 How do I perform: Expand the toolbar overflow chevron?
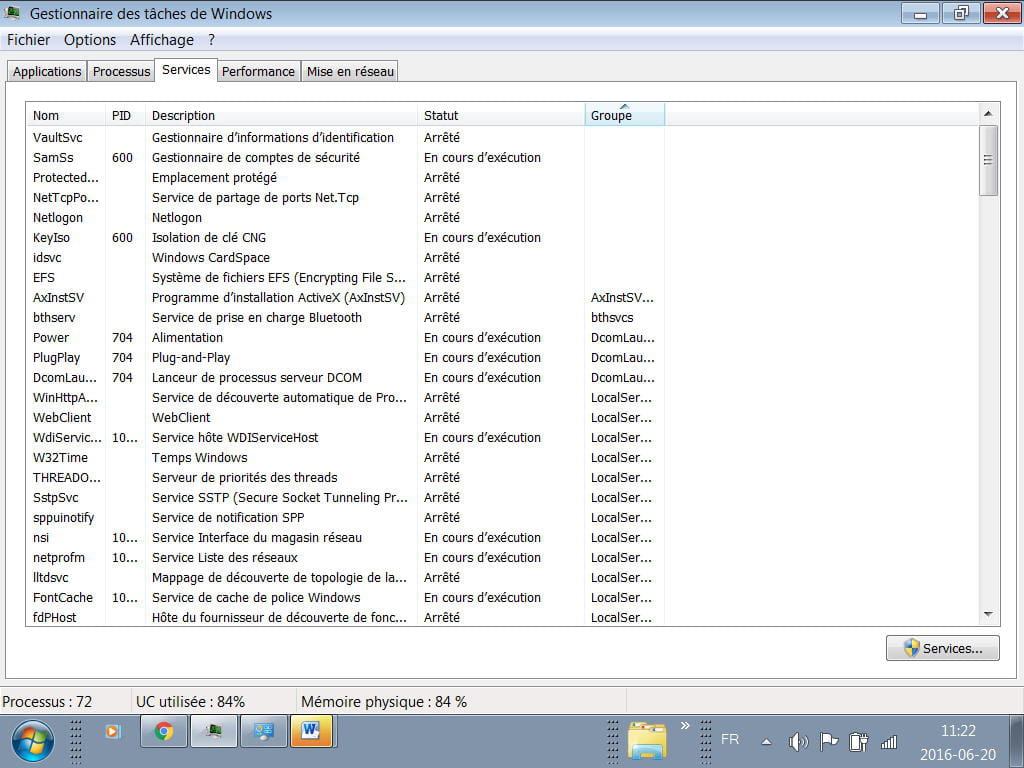685,726
